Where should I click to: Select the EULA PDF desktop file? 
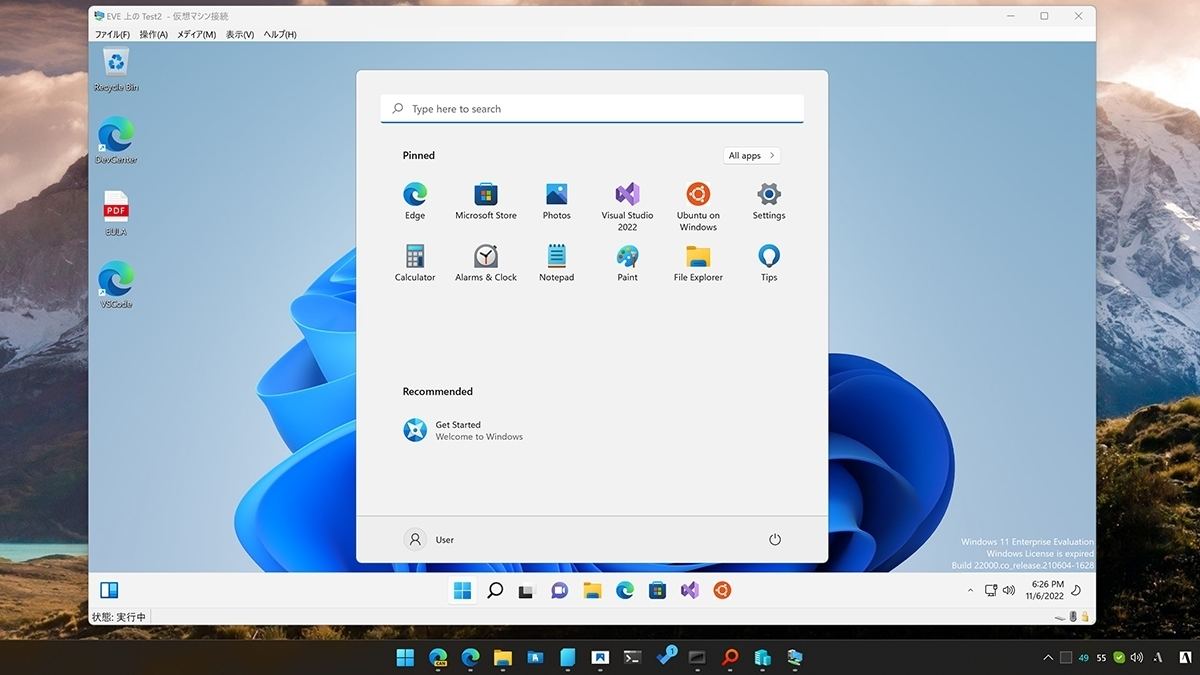(116, 214)
